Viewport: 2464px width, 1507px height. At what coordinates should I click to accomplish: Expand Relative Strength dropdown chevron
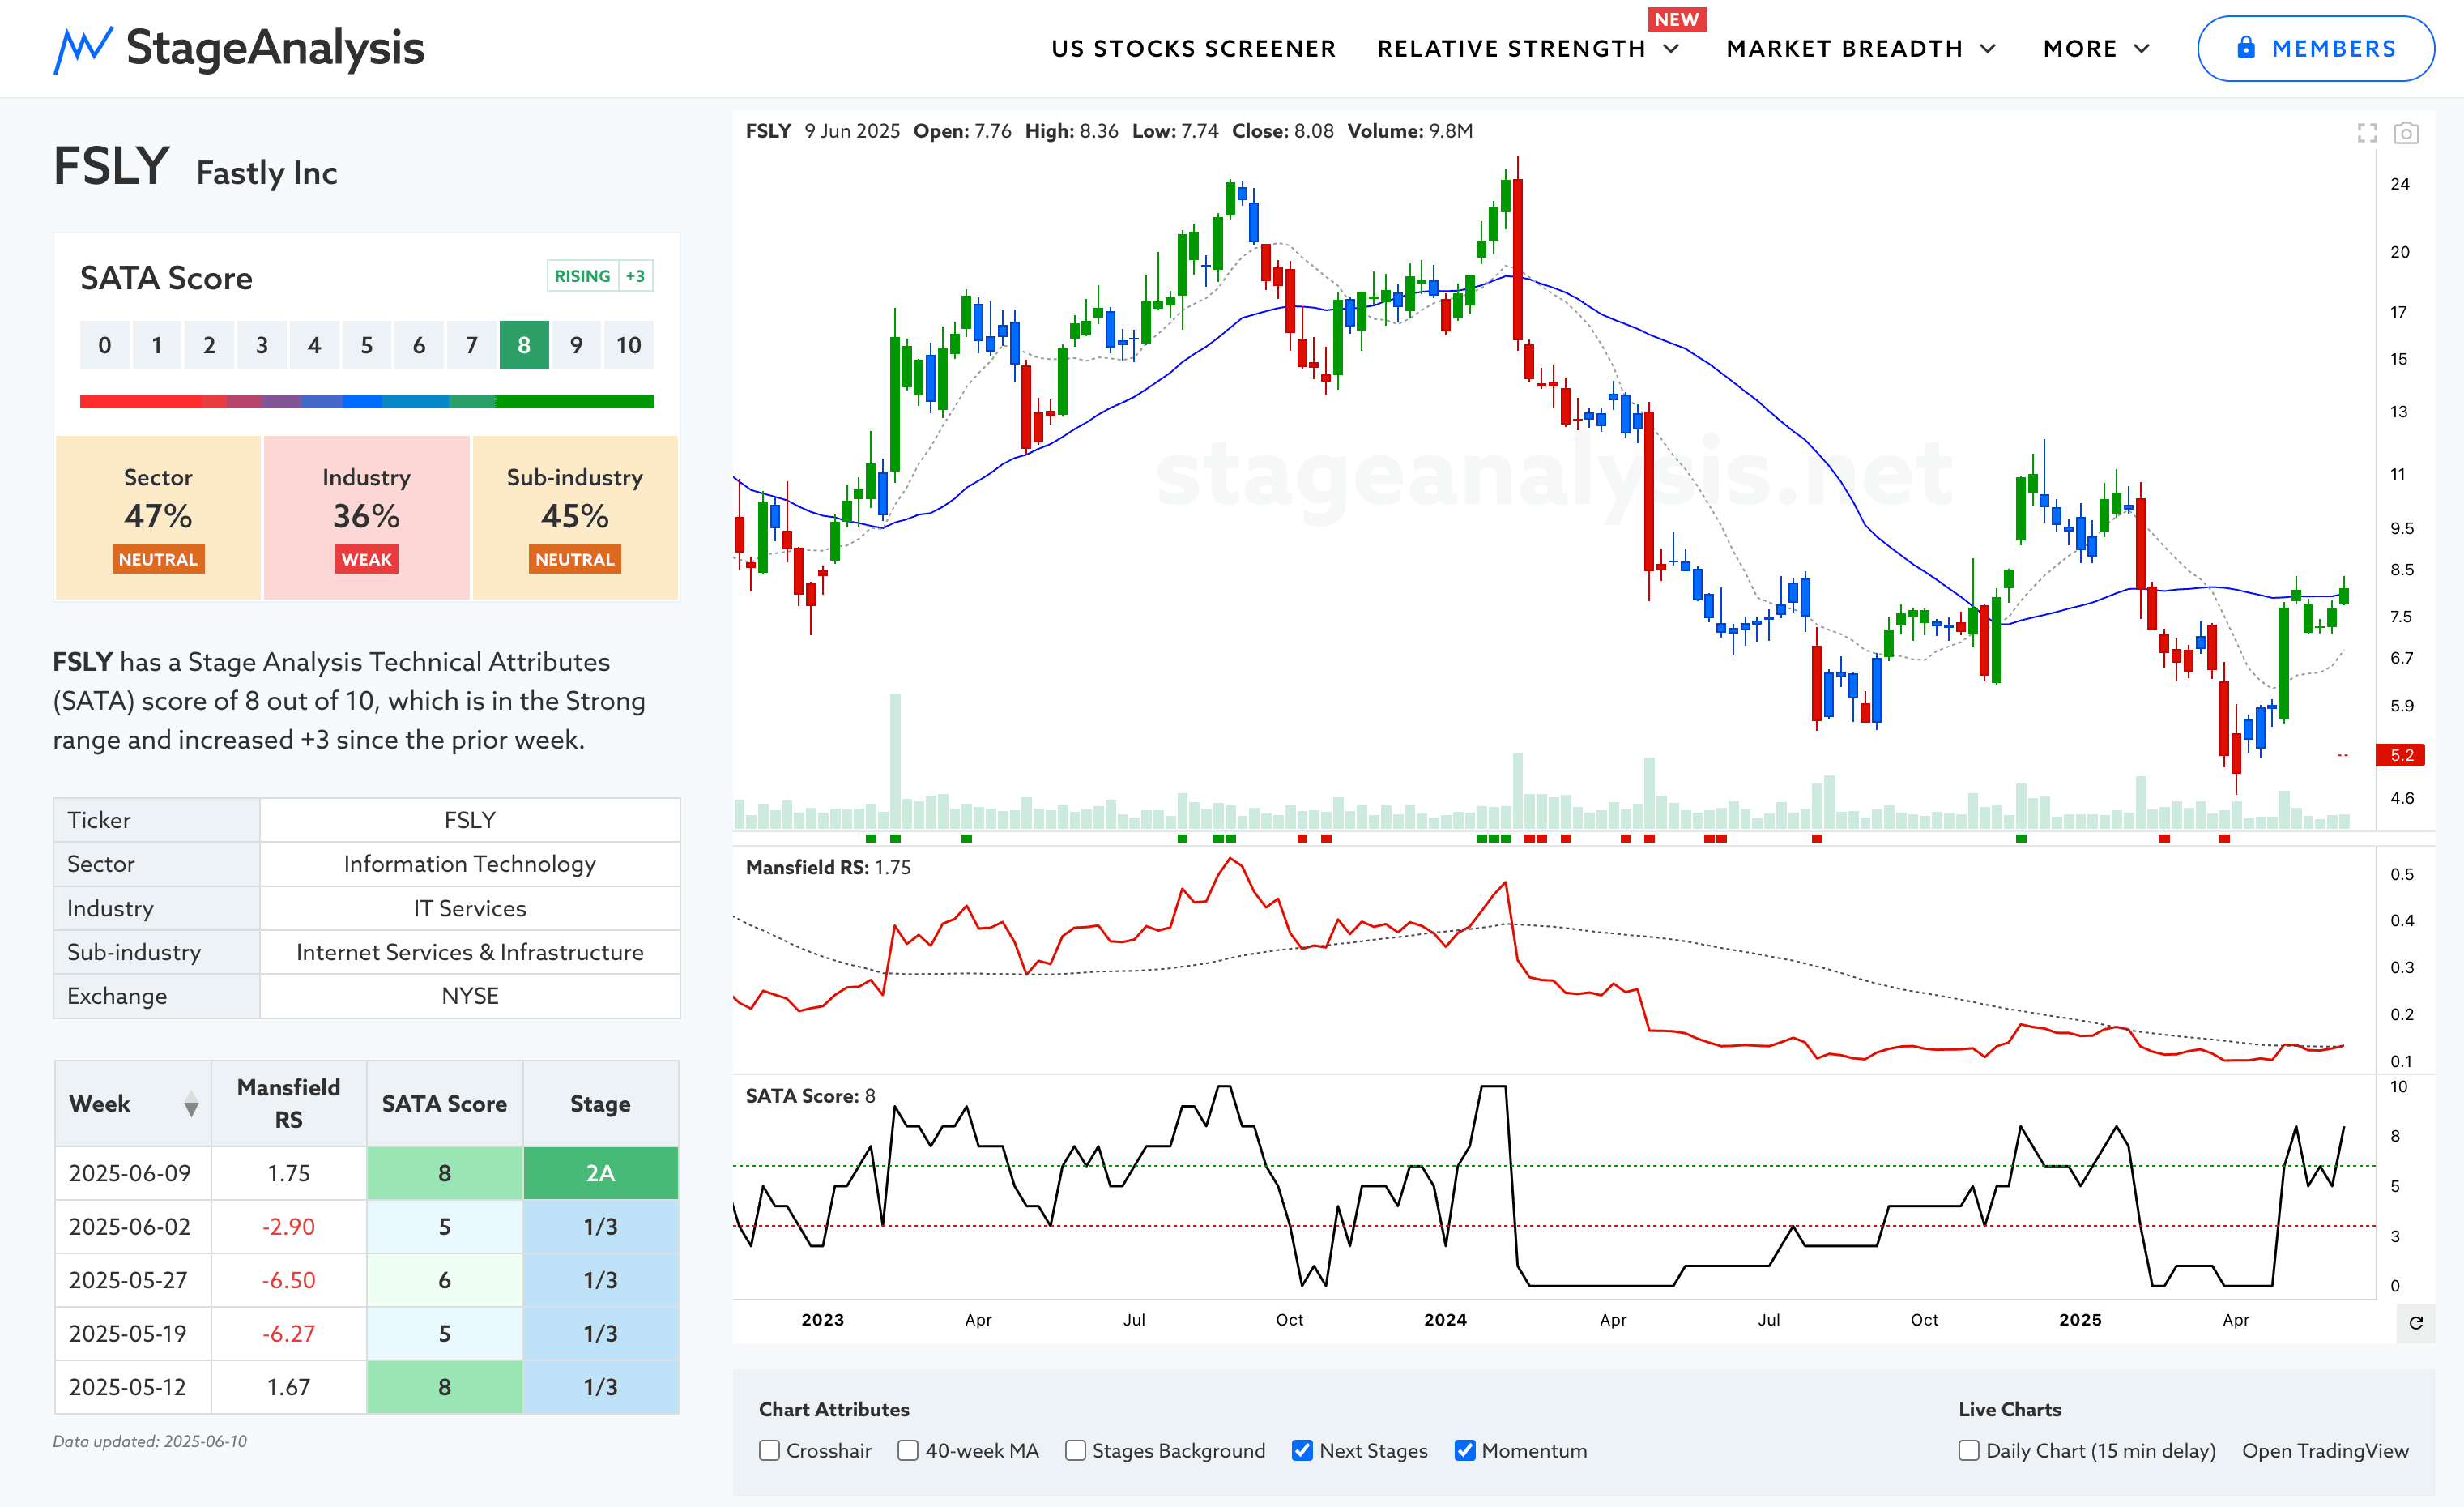pyautogui.click(x=1671, y=49)
